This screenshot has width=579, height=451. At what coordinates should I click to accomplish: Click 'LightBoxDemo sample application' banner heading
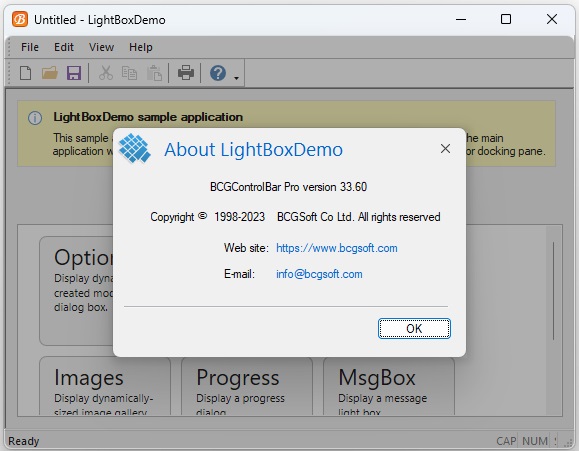[x=148, y=117]
